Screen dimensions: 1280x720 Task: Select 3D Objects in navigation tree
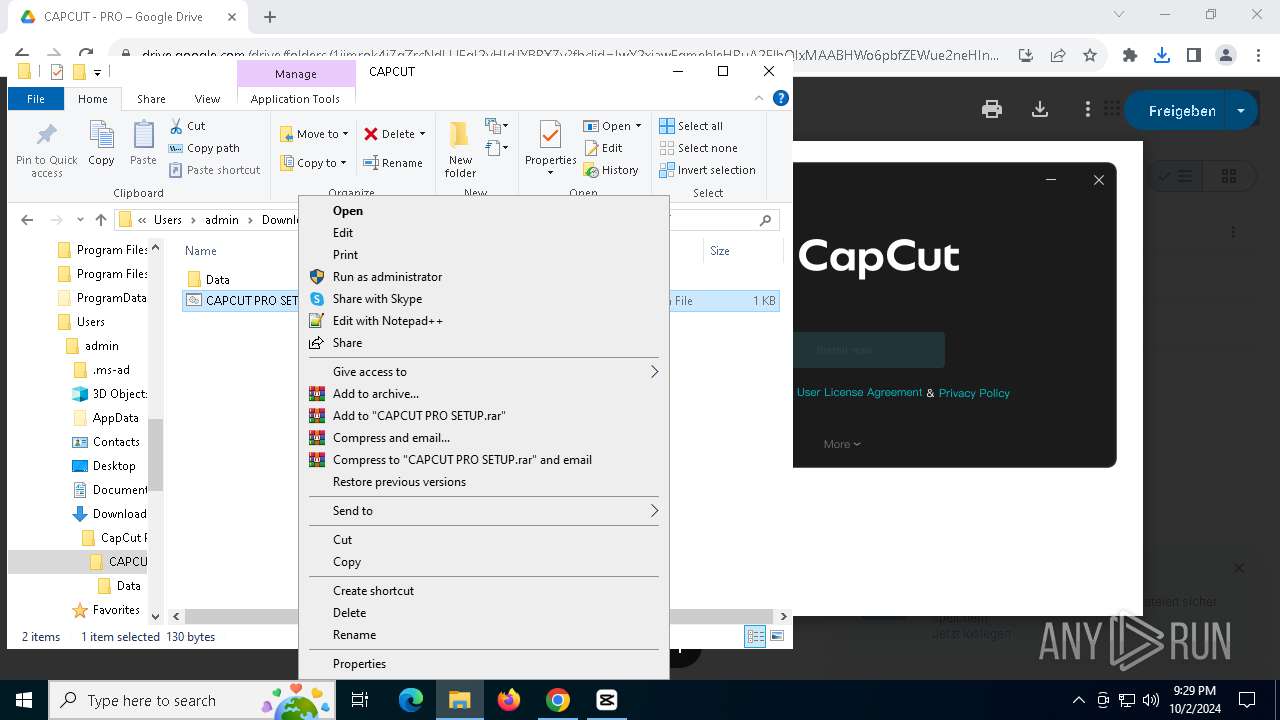click(119, 394)
